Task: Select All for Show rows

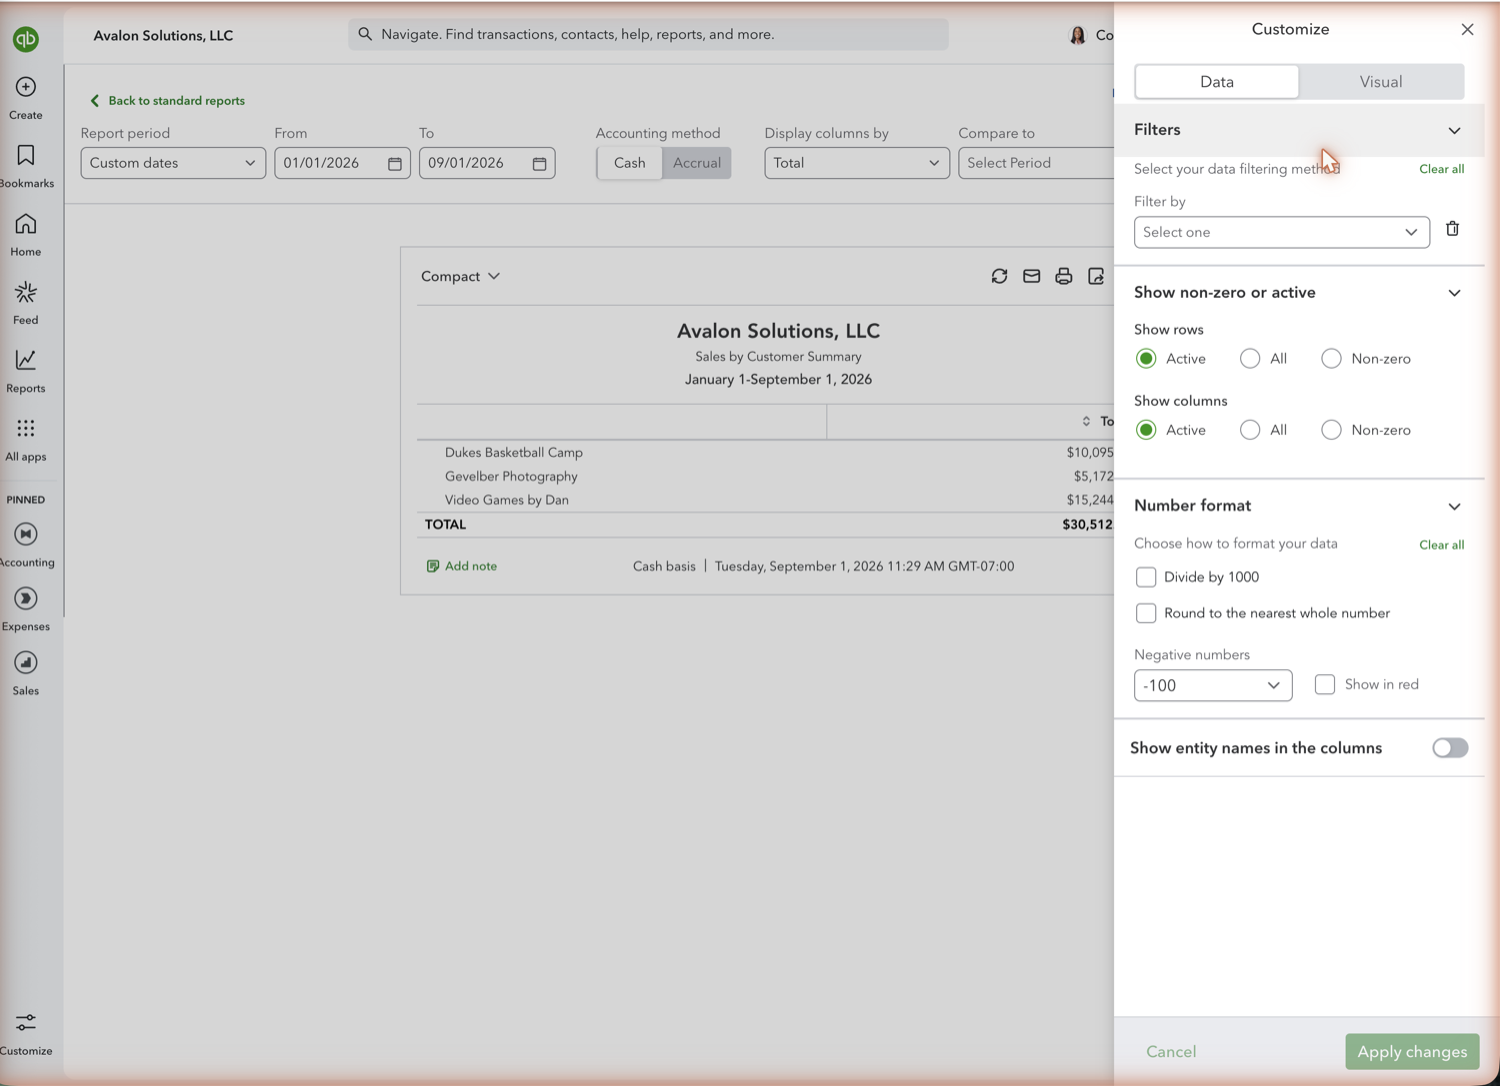Action: pyautogui.click(x=1250, y=358)
